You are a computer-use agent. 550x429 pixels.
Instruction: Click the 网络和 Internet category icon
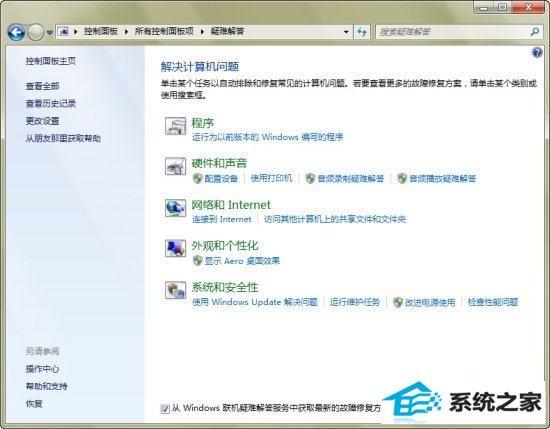pos(175,208)
